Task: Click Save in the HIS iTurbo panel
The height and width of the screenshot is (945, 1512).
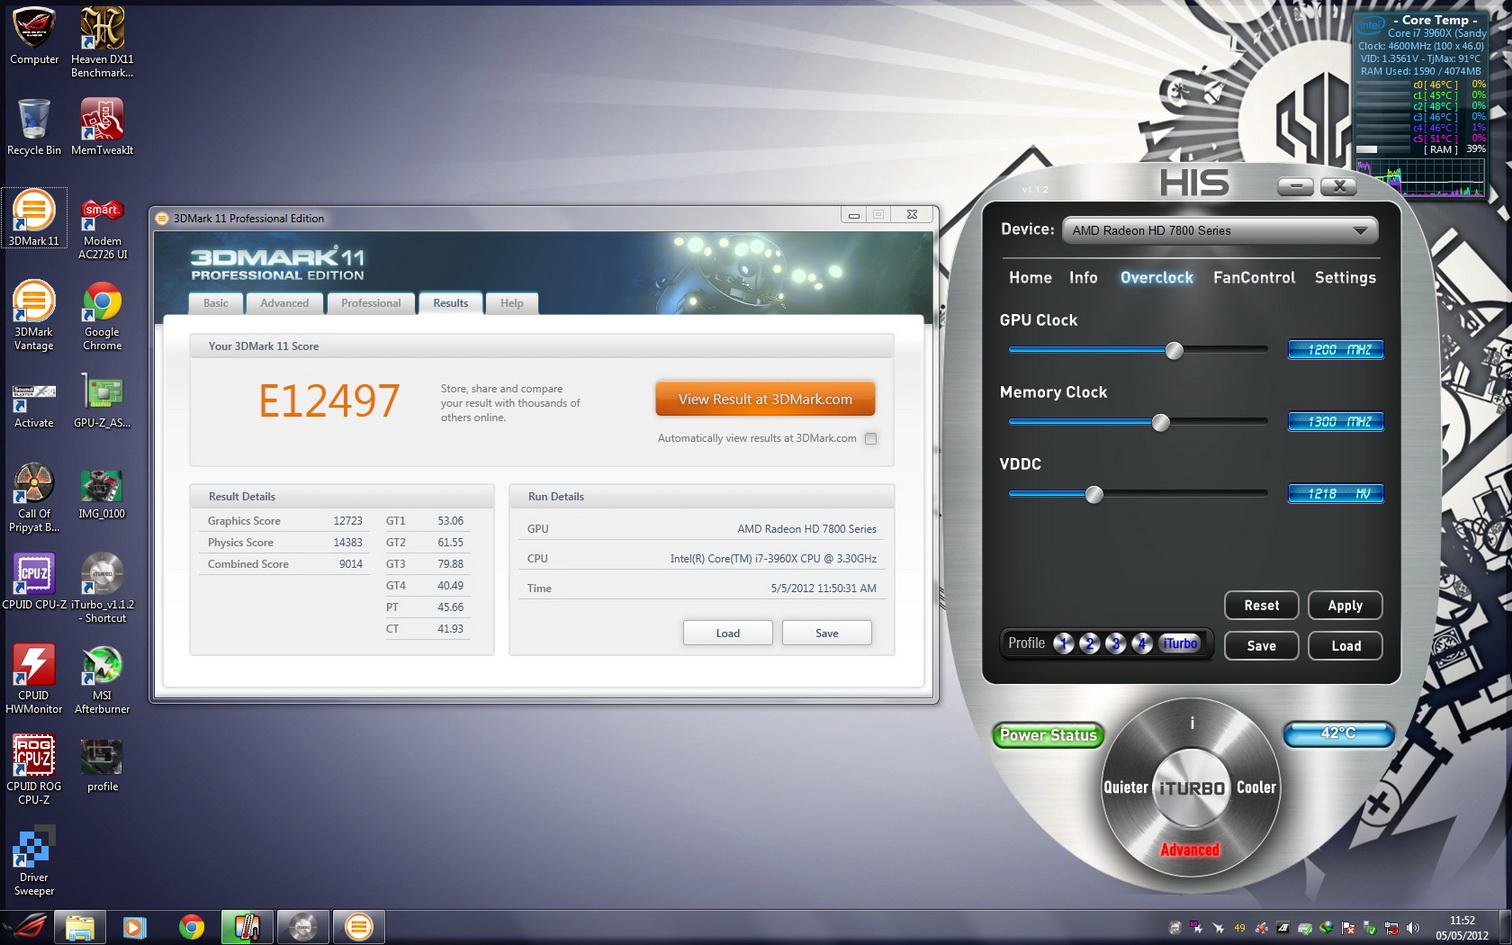Action: click(x=1262, y=646)
